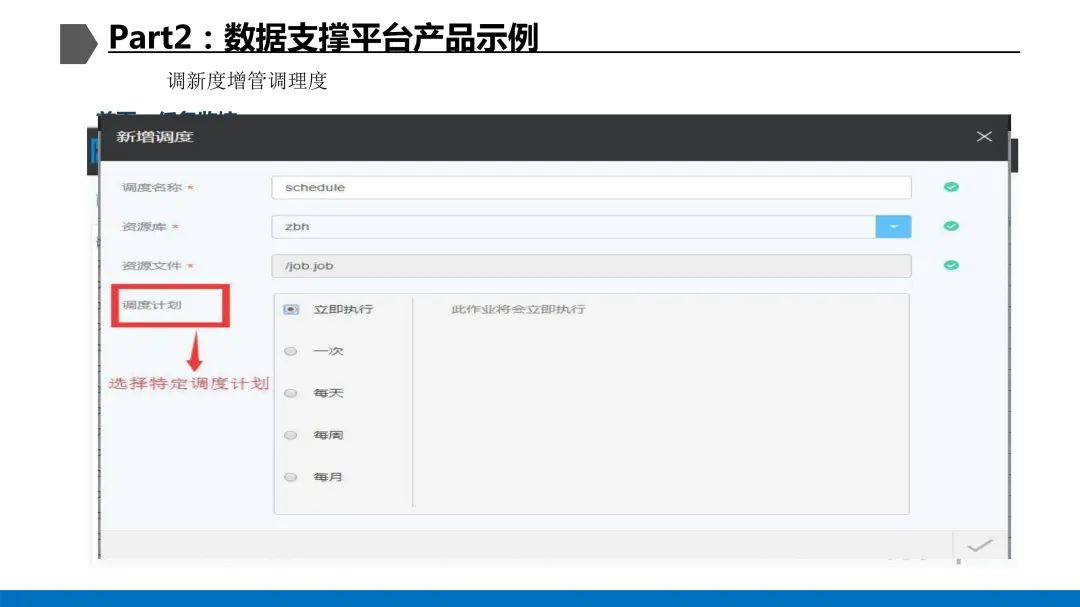Viewport: 1080px width, 607px height.
Task: Open the 资源库 dropdown arrow
Action: pos(893,227)
